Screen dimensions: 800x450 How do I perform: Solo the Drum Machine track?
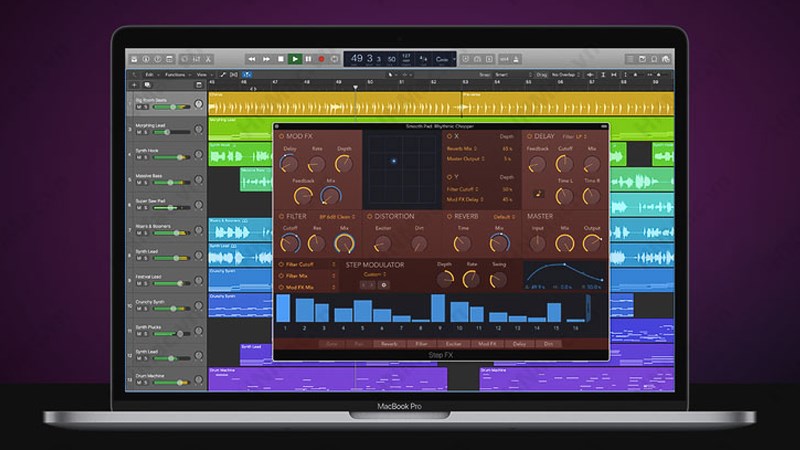point(145,383)
